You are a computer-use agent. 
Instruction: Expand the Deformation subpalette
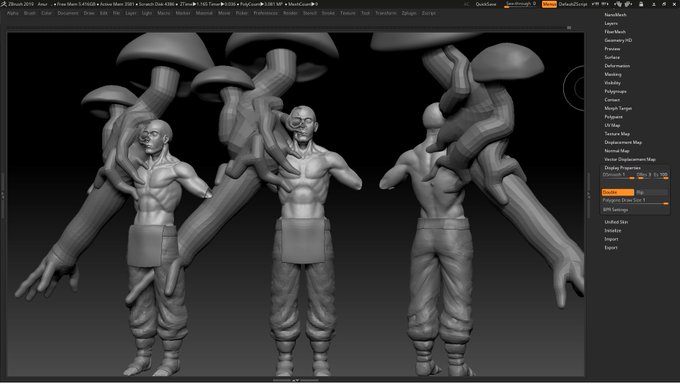617,66
